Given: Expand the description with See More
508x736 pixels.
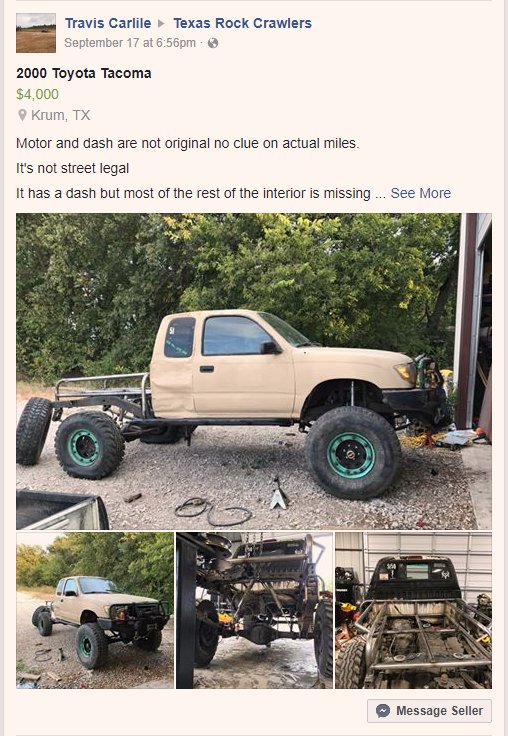Looking at the screenshot, I should (421, 193).
